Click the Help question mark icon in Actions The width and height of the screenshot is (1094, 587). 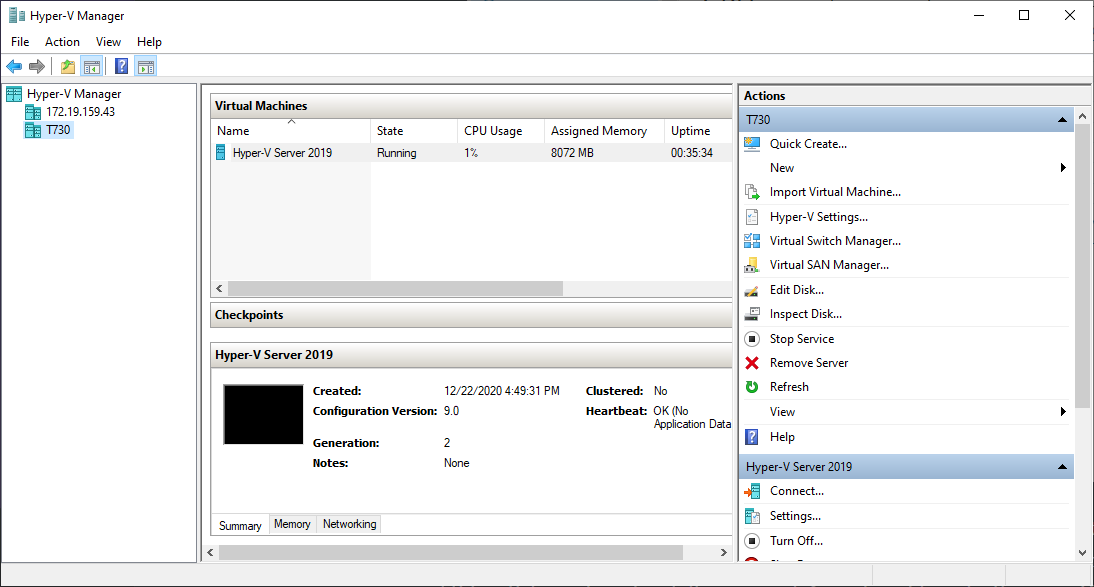pyautogui.click(x=752, y=437)
